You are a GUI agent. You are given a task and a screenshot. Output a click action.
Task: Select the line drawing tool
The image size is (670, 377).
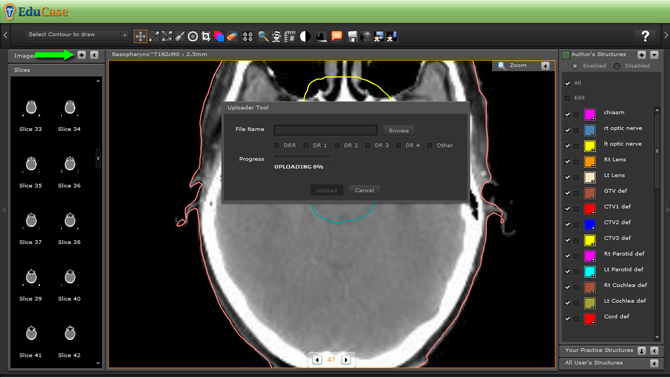coord(154,36)
